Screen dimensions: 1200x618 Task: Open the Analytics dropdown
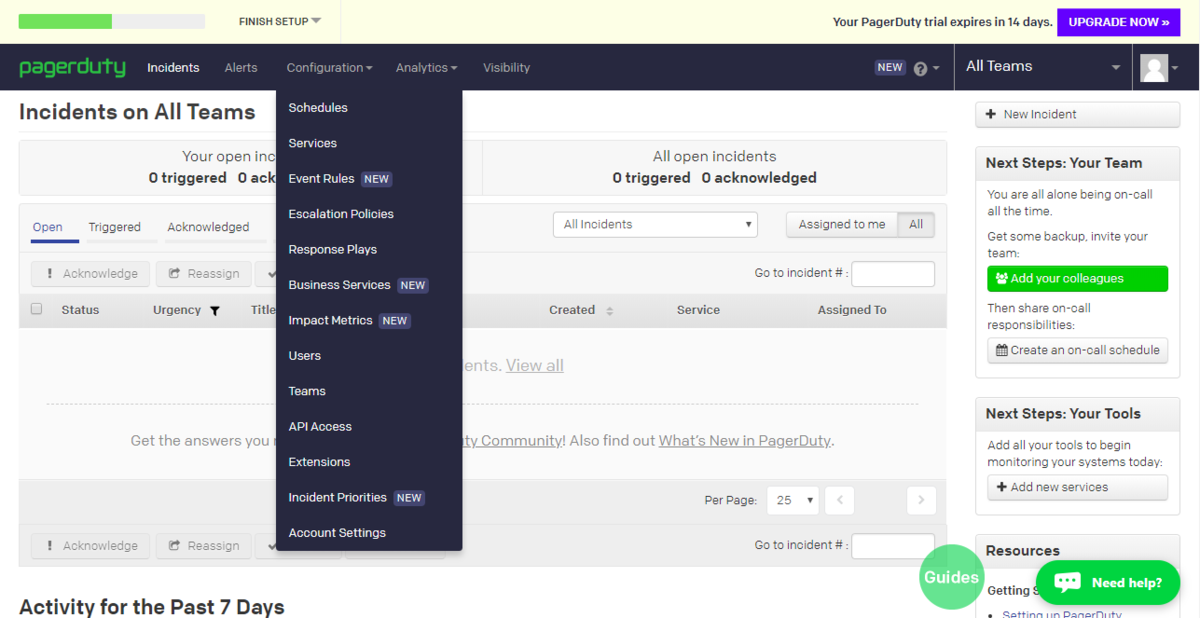(426, 68)
